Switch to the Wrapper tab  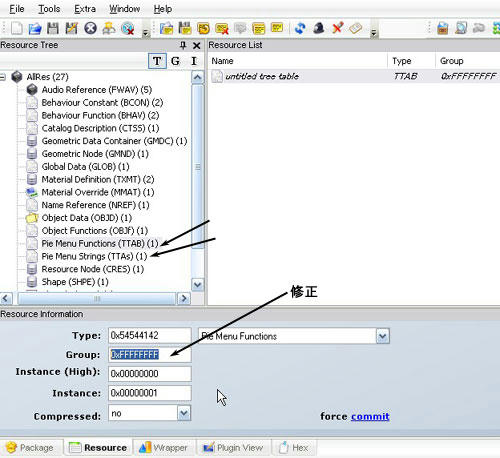pos(164,448)
